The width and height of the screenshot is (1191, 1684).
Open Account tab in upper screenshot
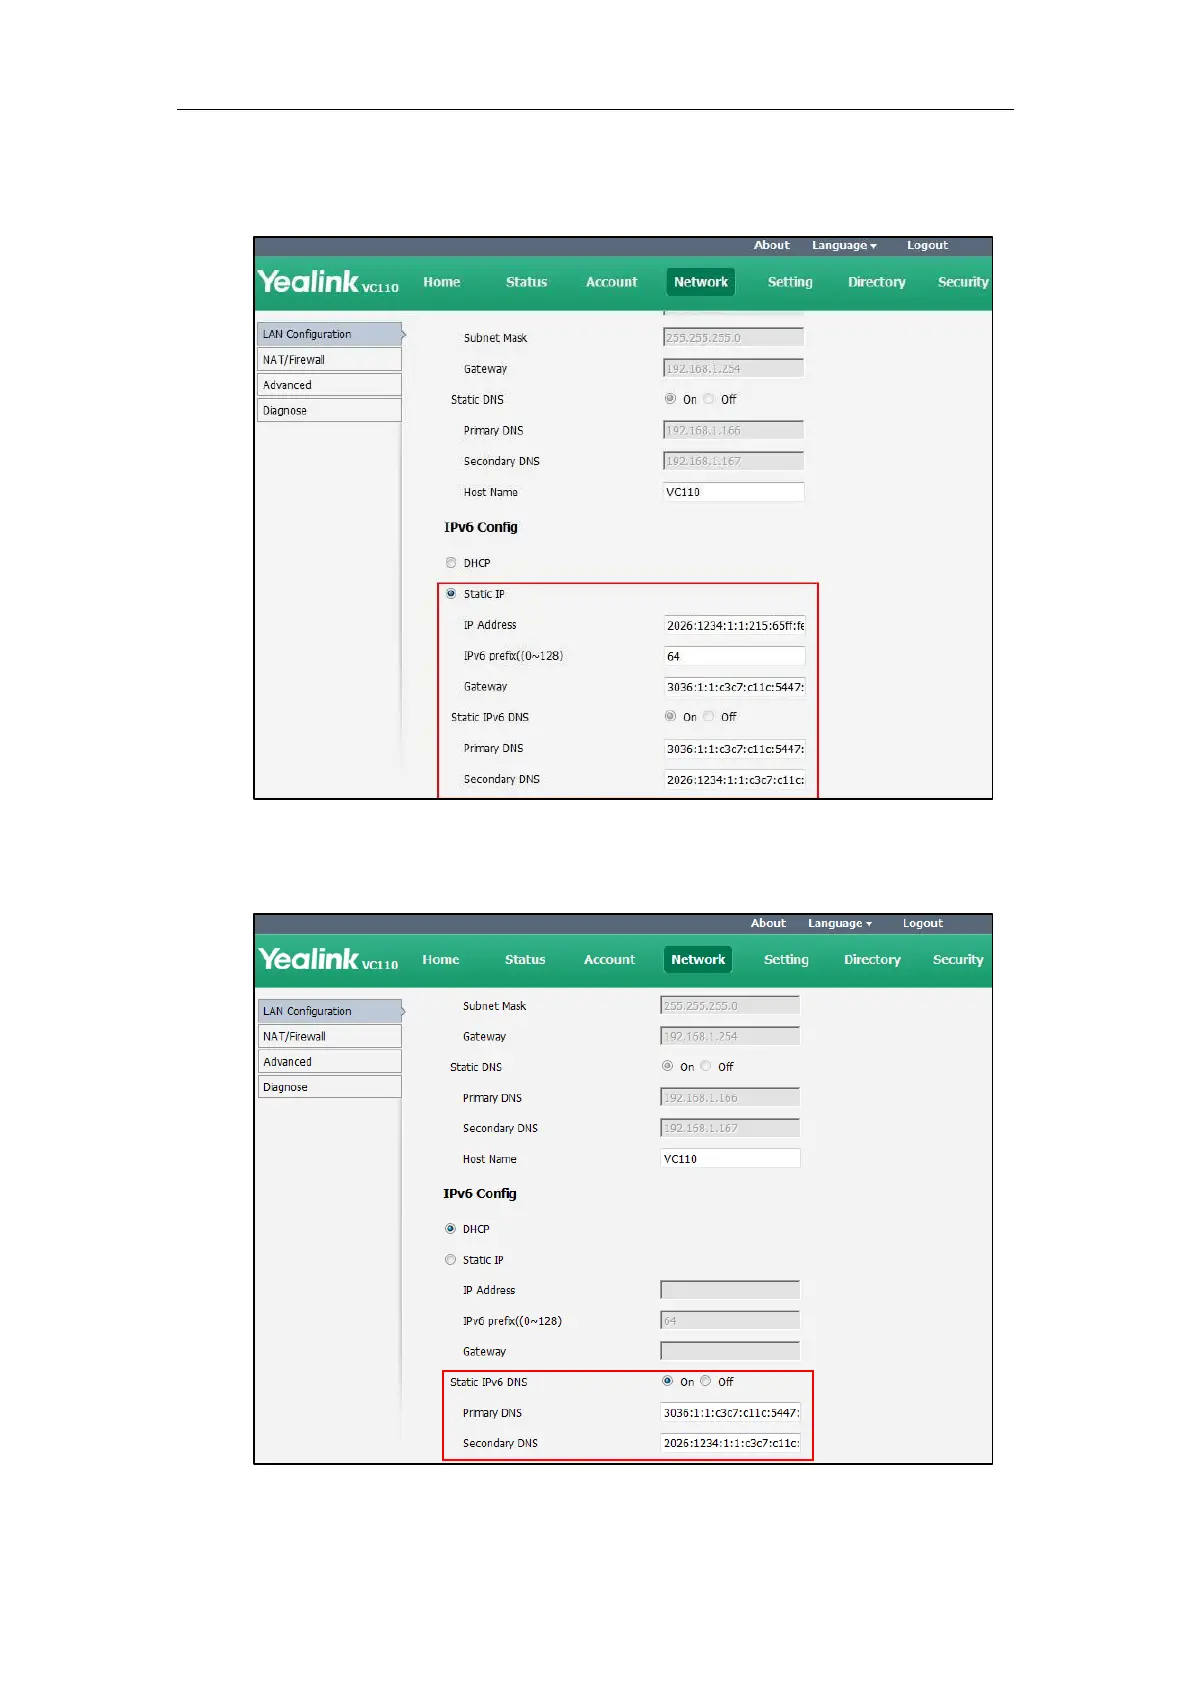click(611, 282)
